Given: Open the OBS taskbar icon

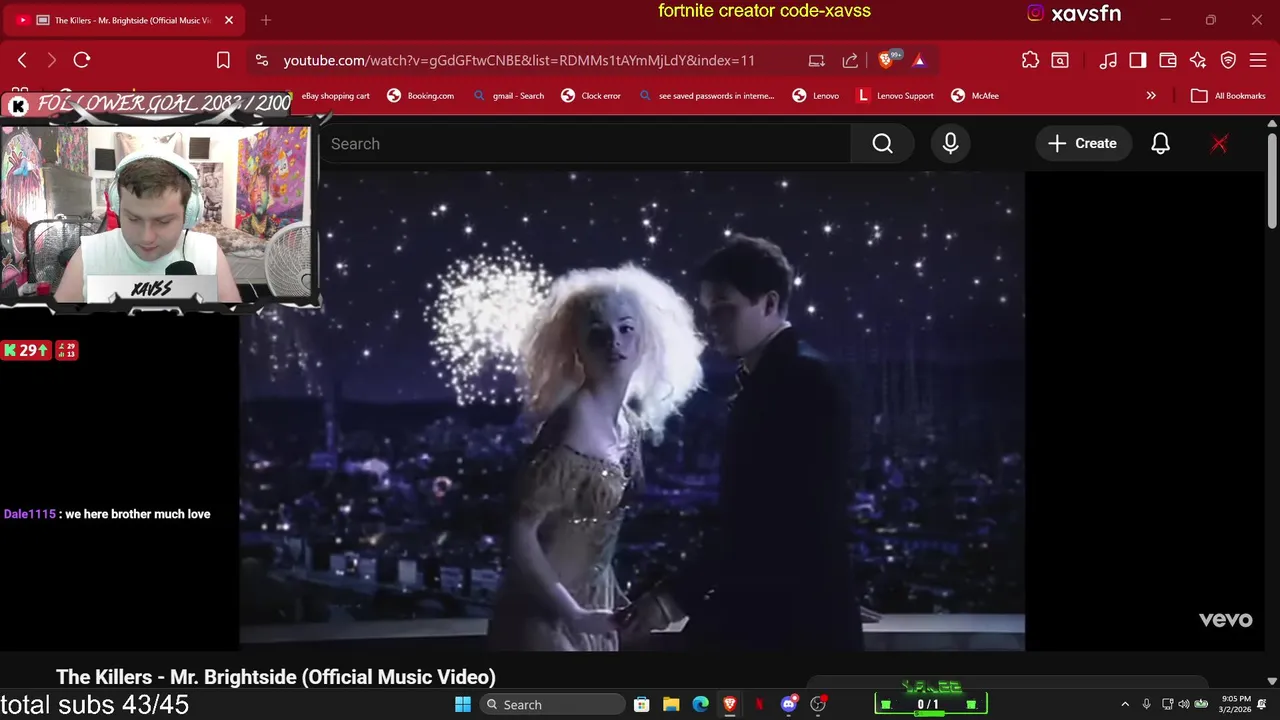Looking at the screenshot, I should click(x=818, y=704).
